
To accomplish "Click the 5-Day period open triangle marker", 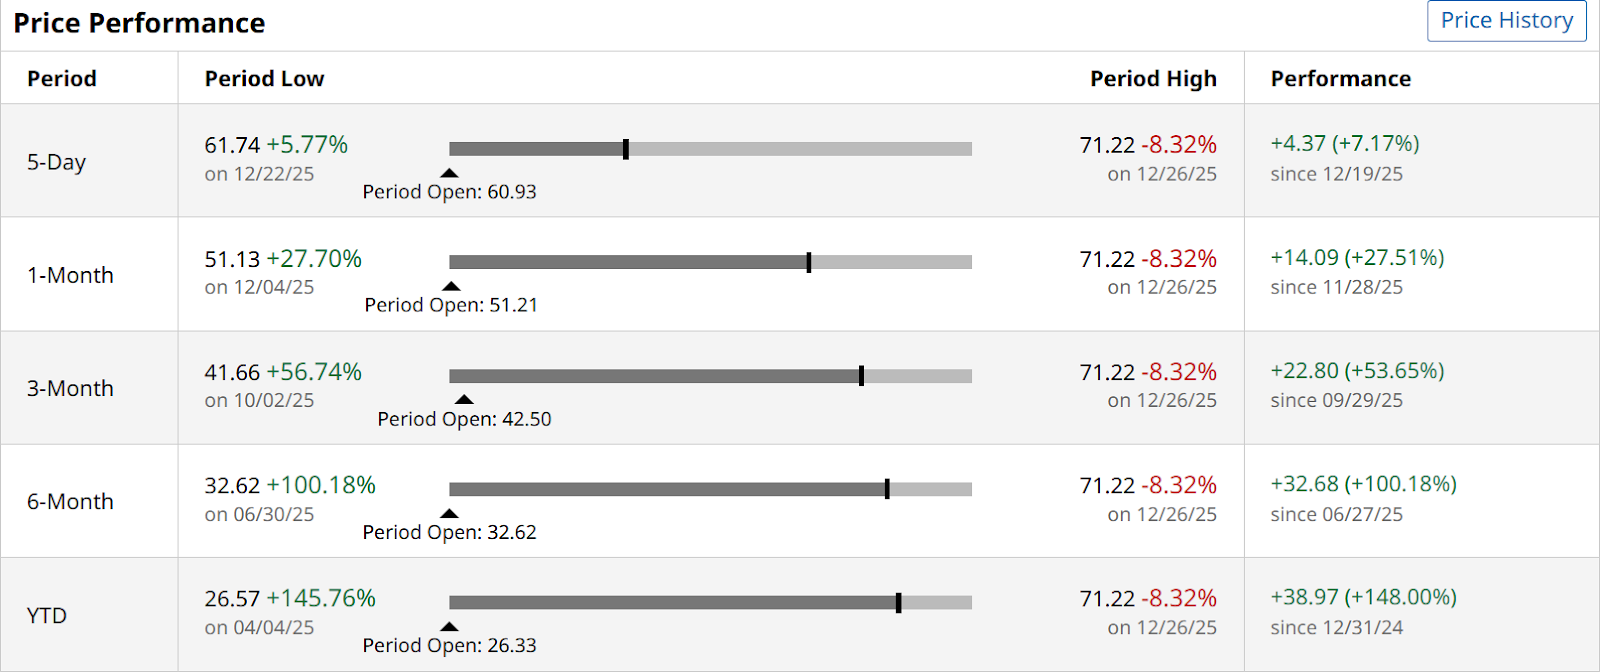I will pyautogui.click(x=450, y=173).
